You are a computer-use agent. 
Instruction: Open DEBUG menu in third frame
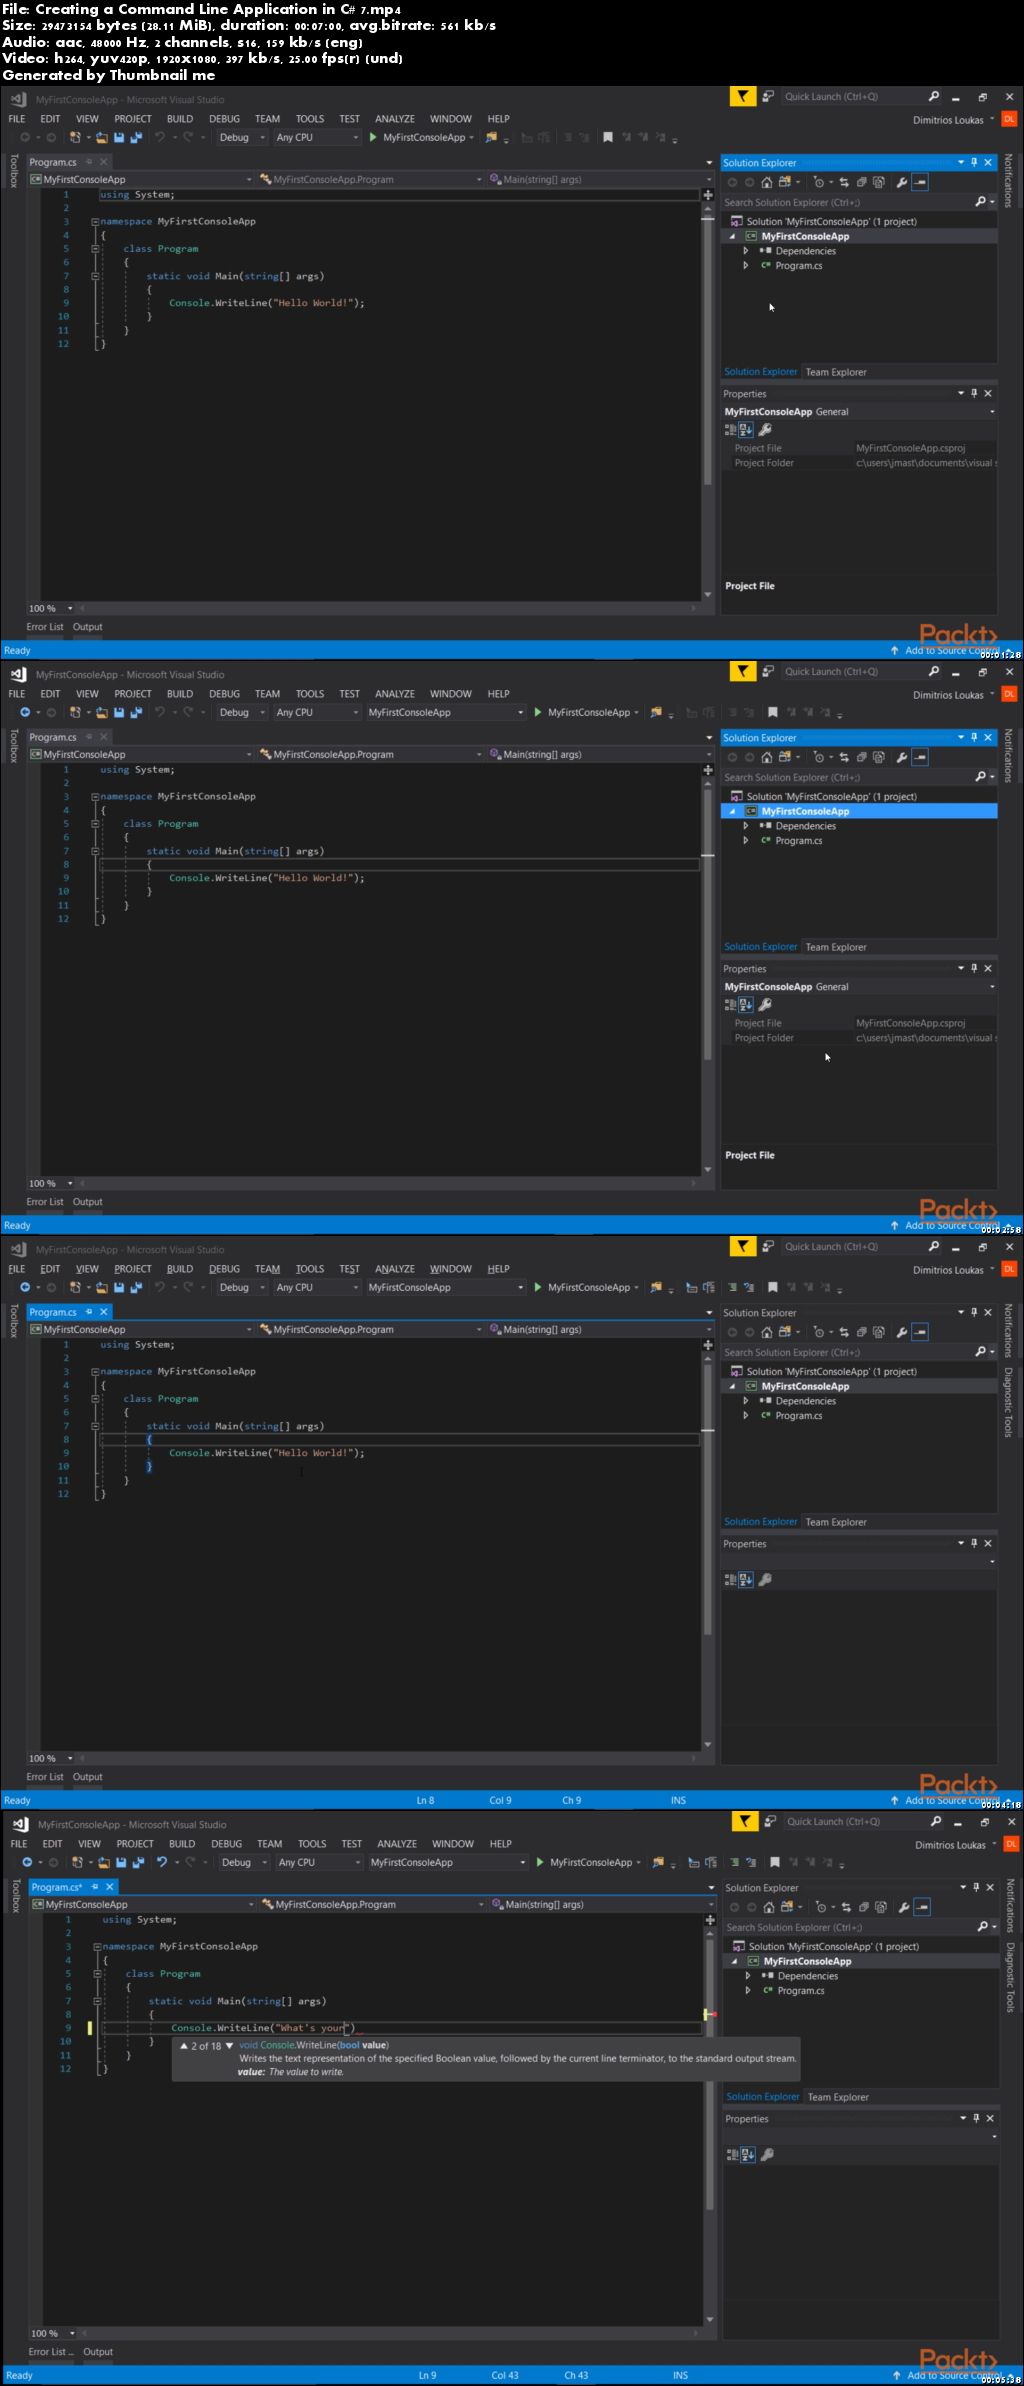pyautogui.click(x=224, y=1269)
